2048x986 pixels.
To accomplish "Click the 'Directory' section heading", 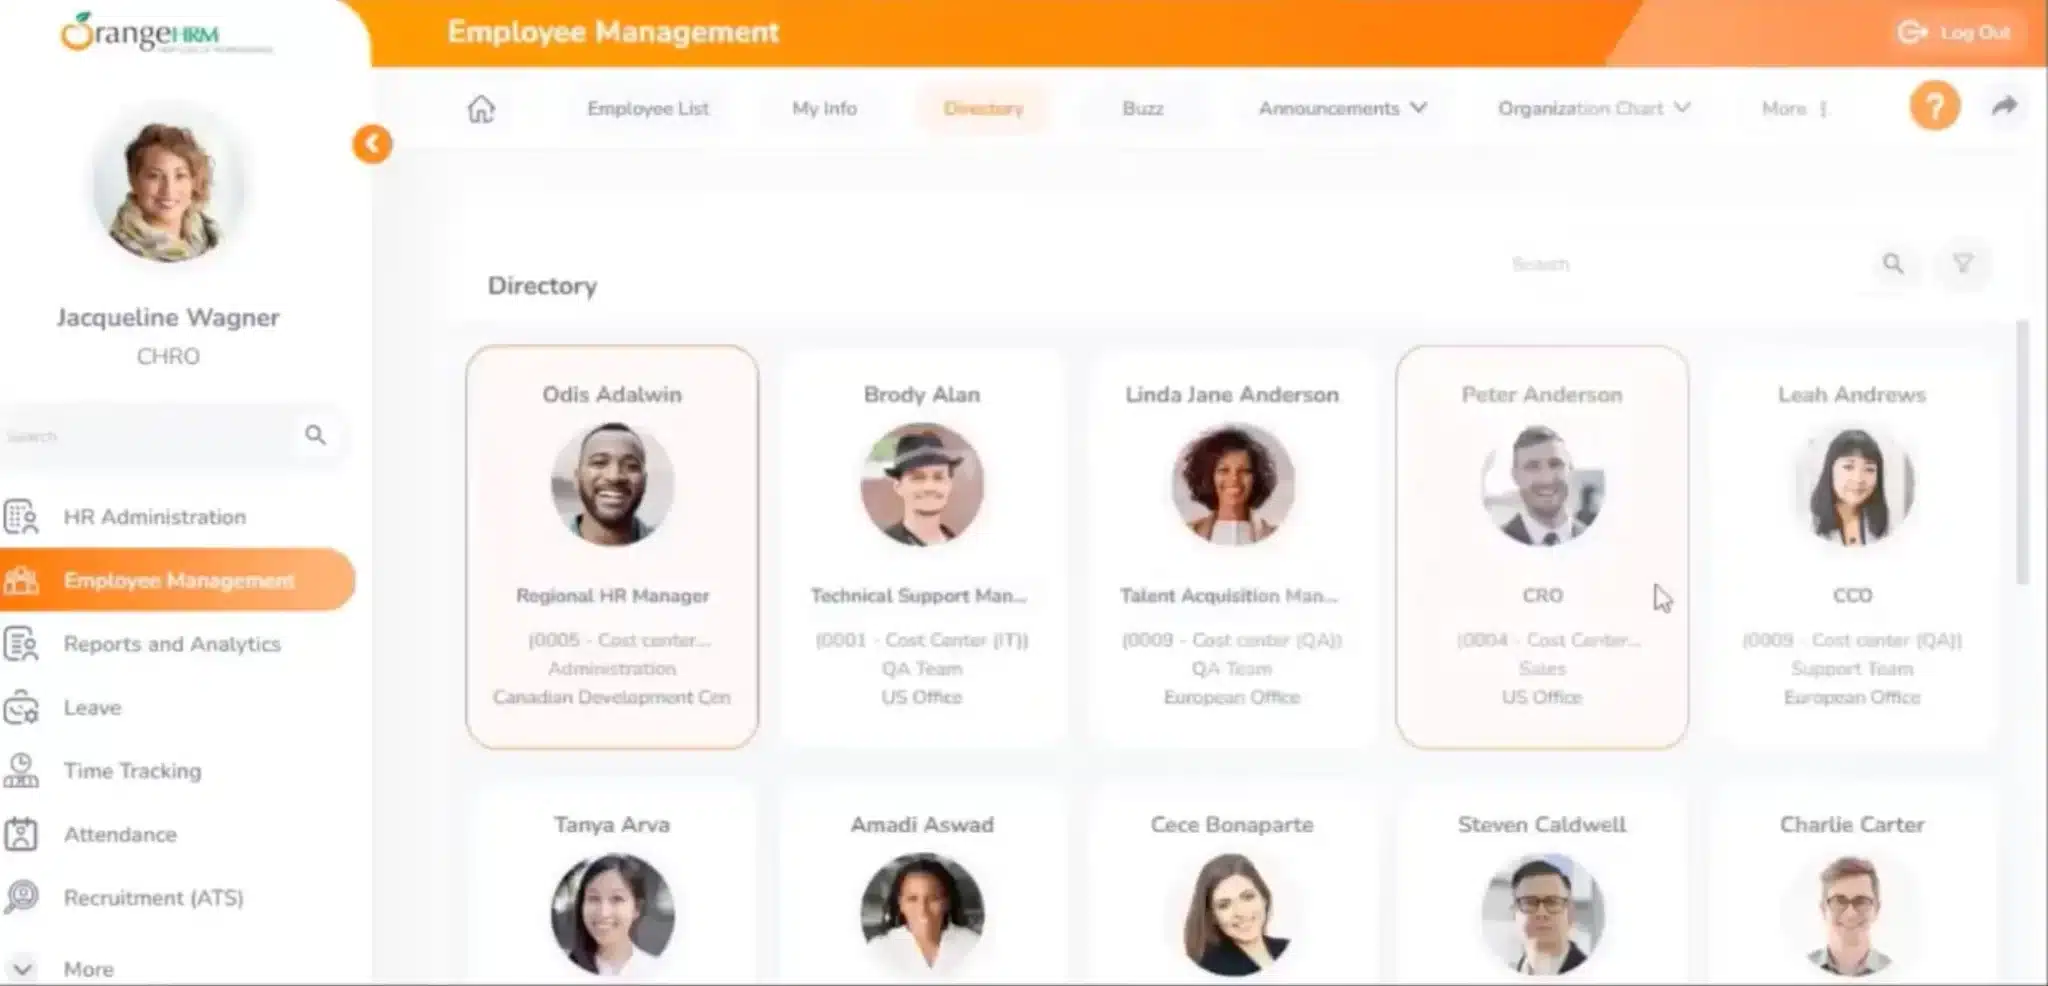I will coord(542,286).
